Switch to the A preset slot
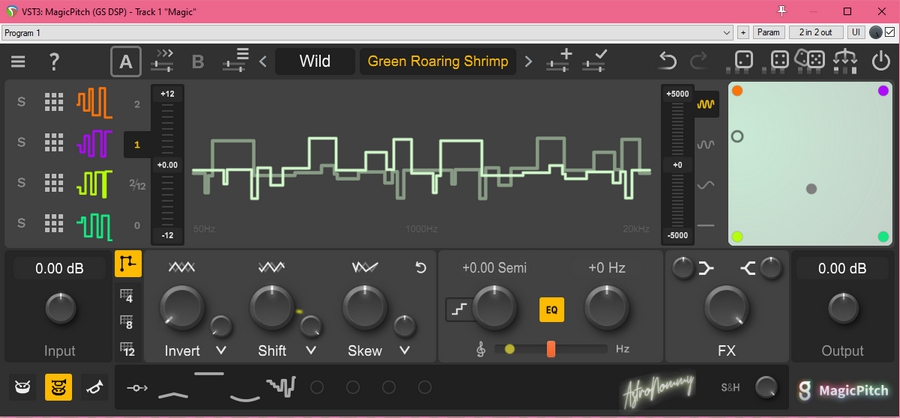This screenshot has height=418, width=900. pyautogui.click(x=125, y=61)
